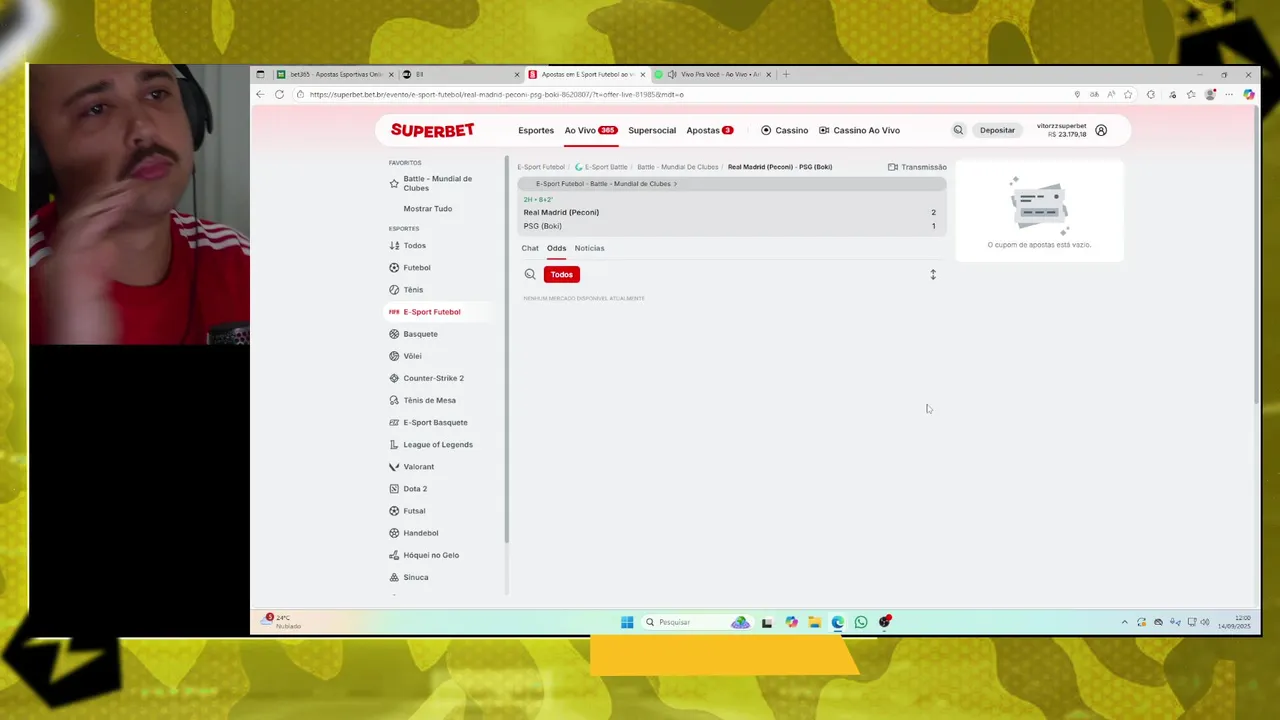Toggle expand/collapse all markets arrows

click(933, 274)
